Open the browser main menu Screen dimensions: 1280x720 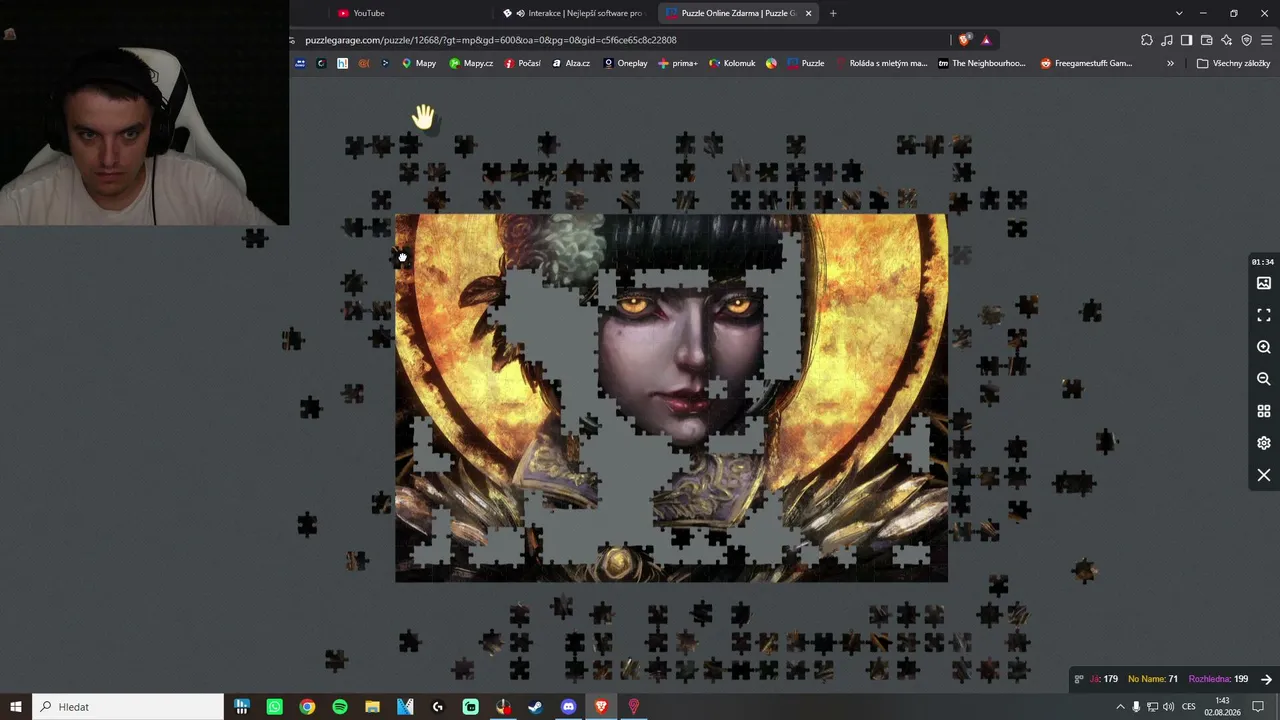[1267, 40]
